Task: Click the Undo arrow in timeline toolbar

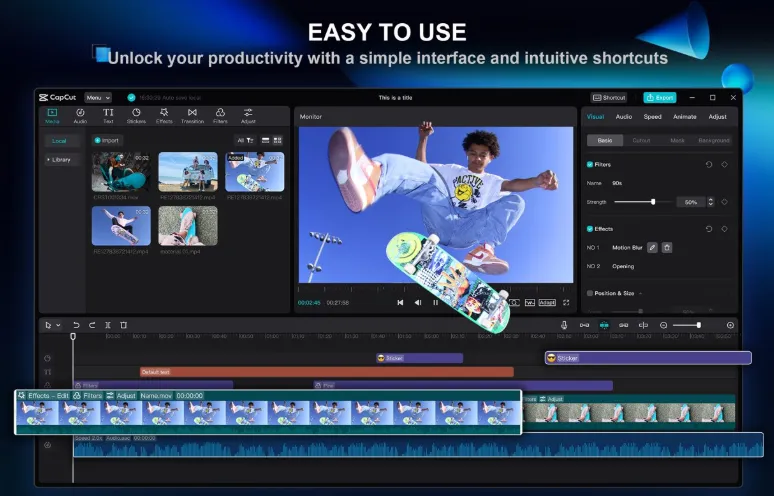Action: [x=76, y=325]
